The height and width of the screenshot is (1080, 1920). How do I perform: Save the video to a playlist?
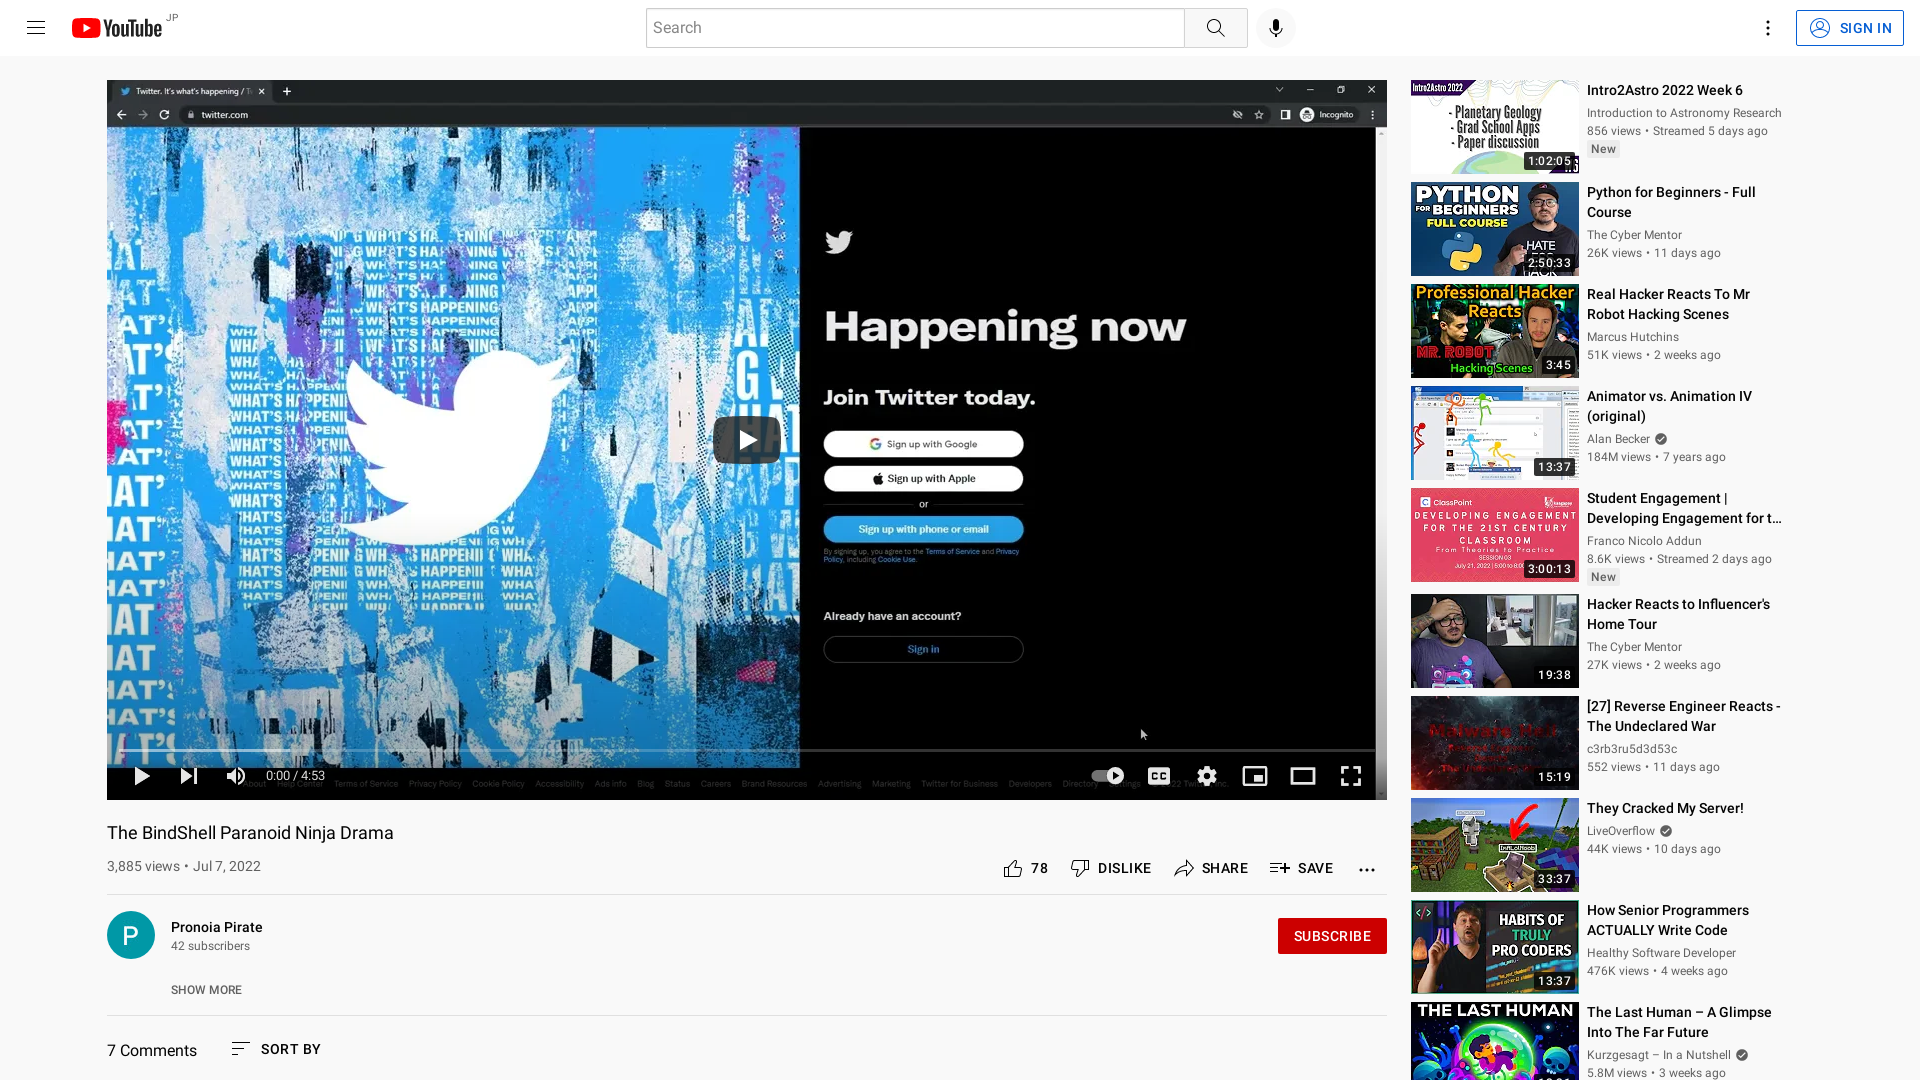click(1301, 868)
